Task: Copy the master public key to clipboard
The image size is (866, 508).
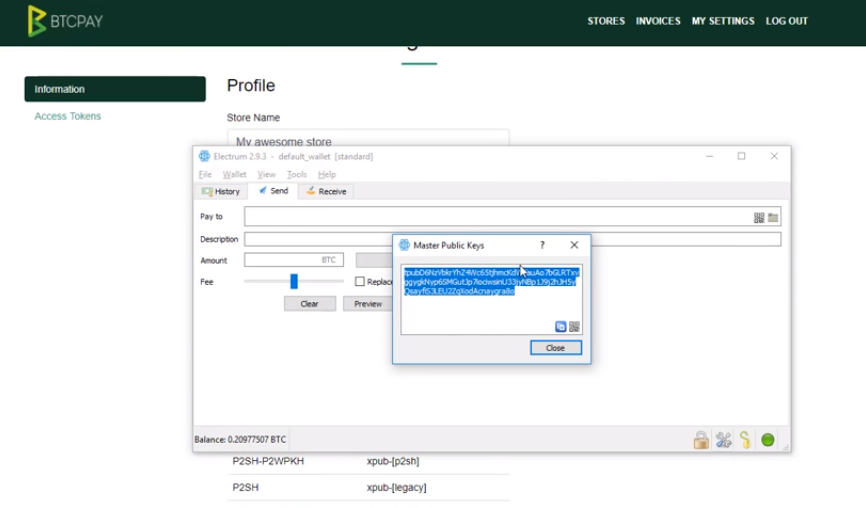Action: 561,327
